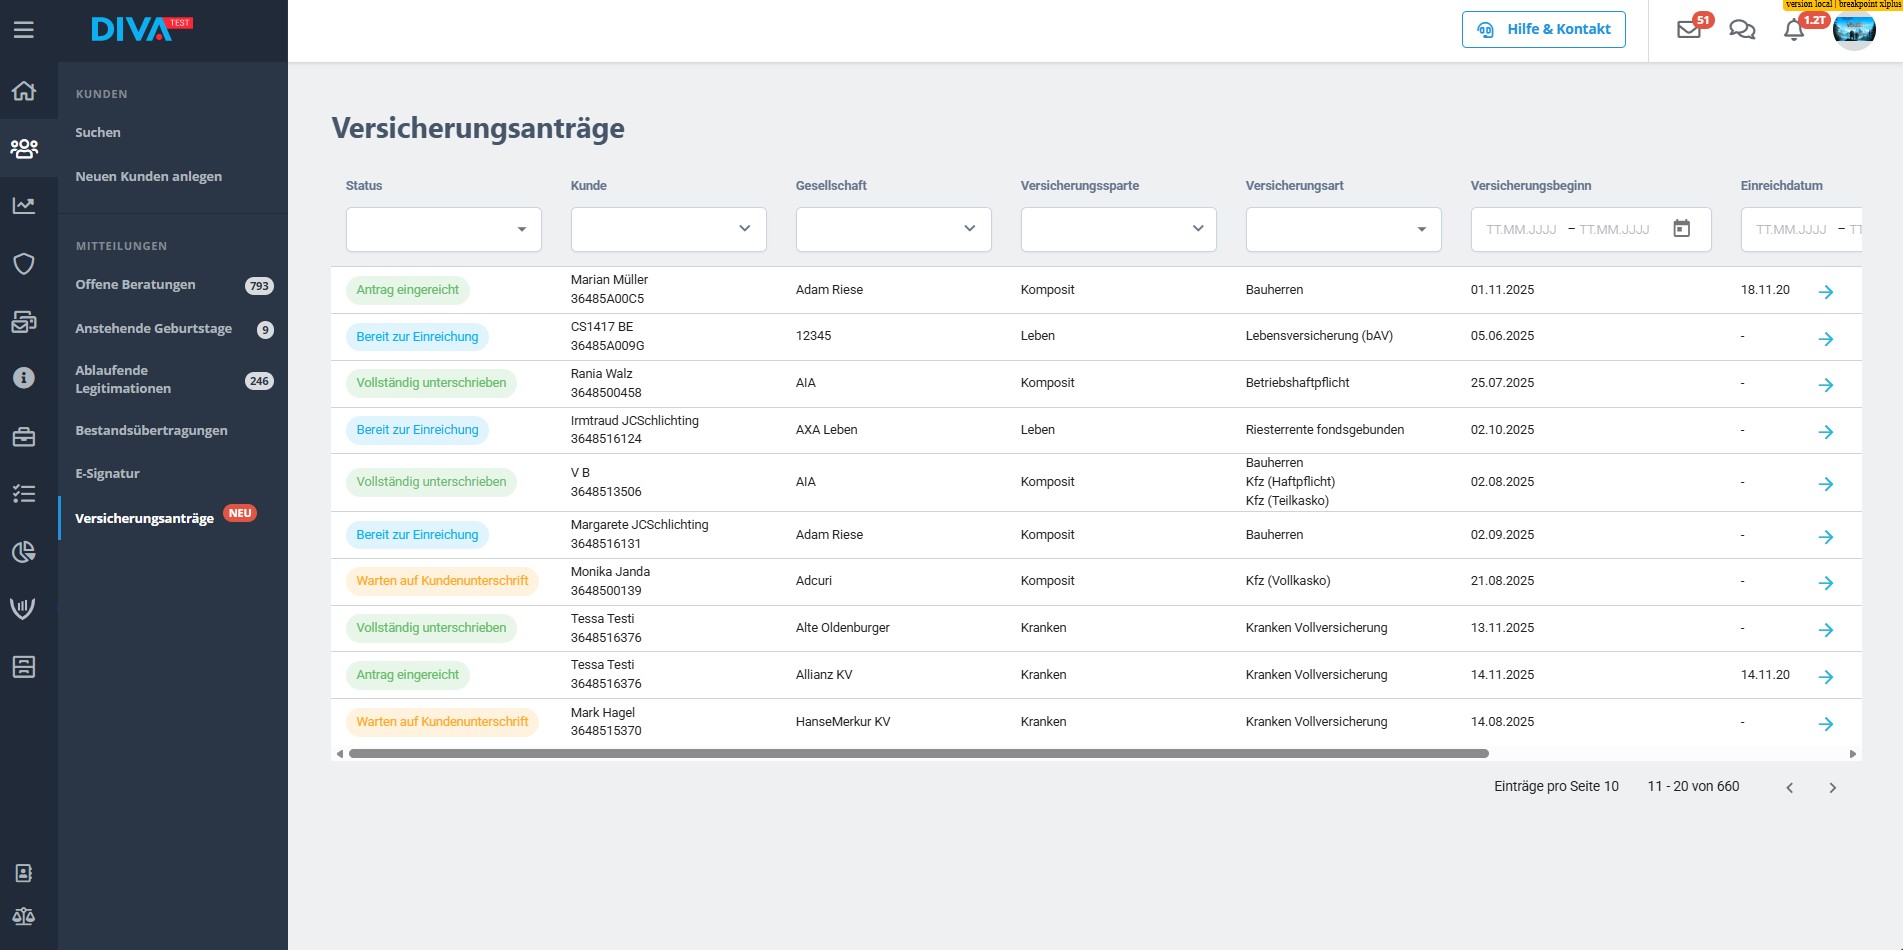Expand the Gesellschaft filter dropdown
The image size is (1903, 950).
(x=893, y=229)
